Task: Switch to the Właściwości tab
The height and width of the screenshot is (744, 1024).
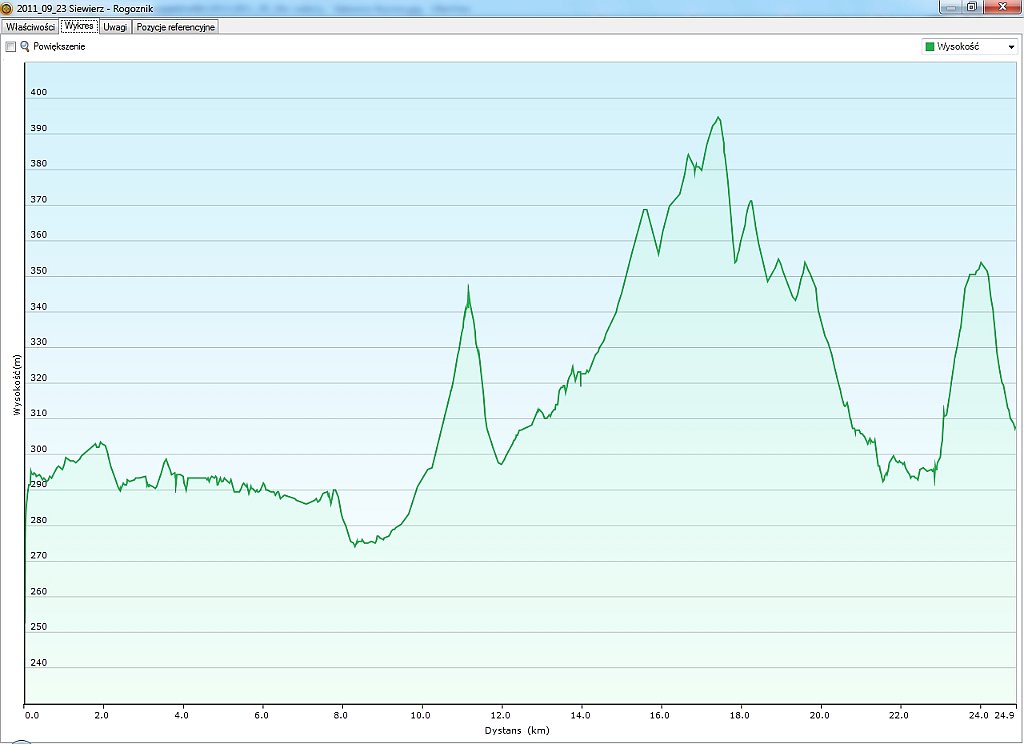Action: pyautogui.click(x=29, y=27)
